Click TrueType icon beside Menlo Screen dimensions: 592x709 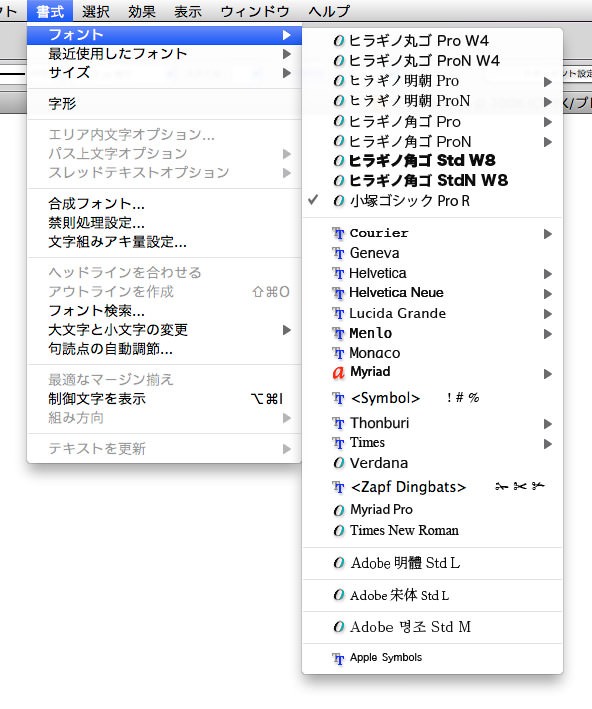(338, 333)
